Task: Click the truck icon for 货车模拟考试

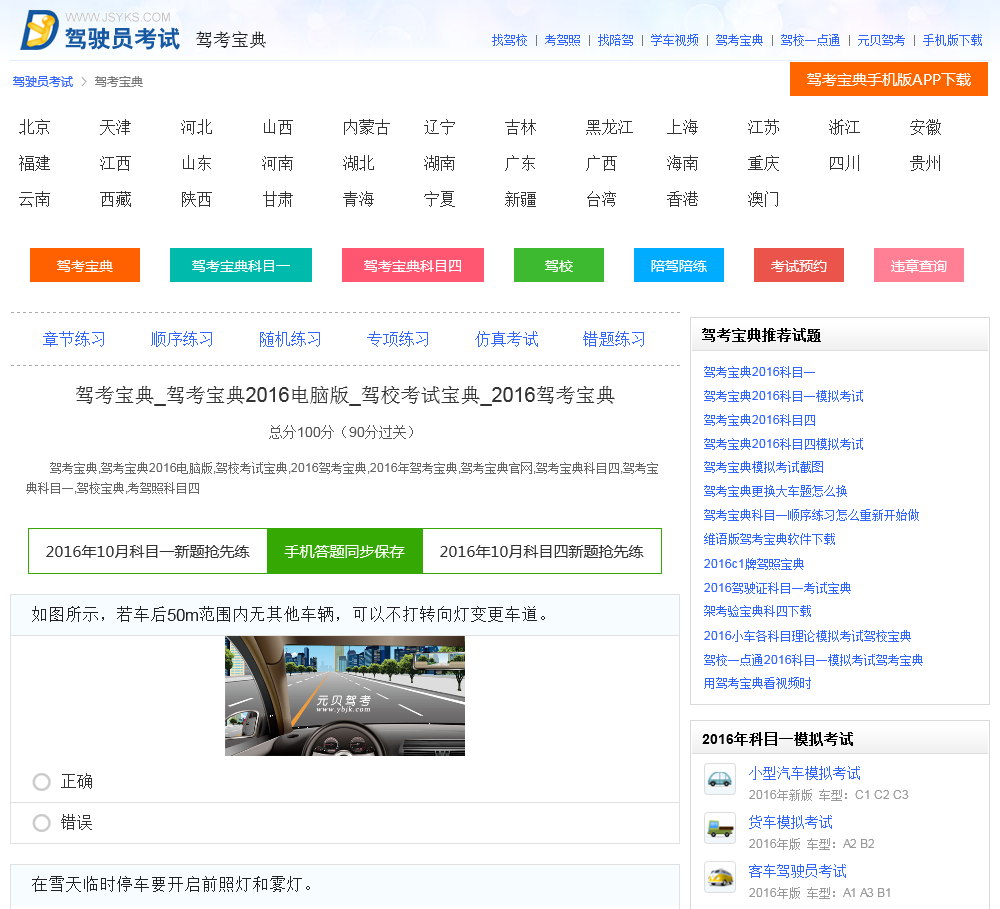Action: pos(720,828)
